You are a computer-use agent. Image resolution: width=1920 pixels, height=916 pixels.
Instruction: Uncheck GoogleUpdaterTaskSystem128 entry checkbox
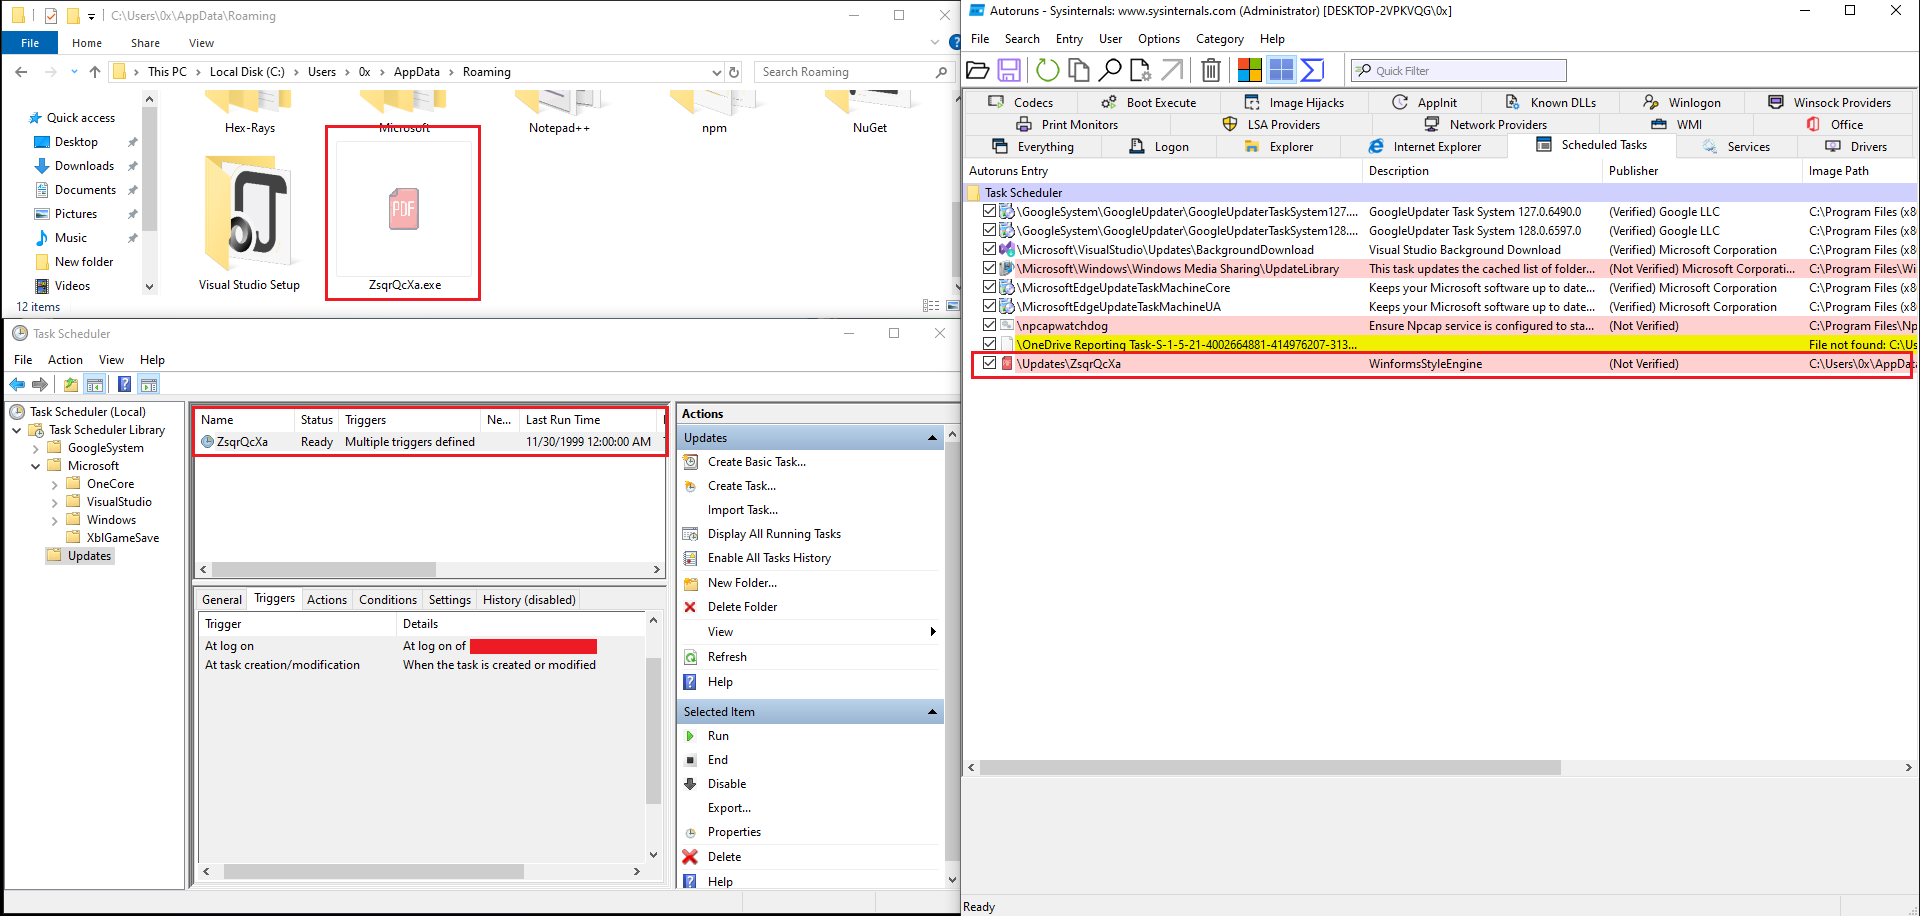pos(989,230)
